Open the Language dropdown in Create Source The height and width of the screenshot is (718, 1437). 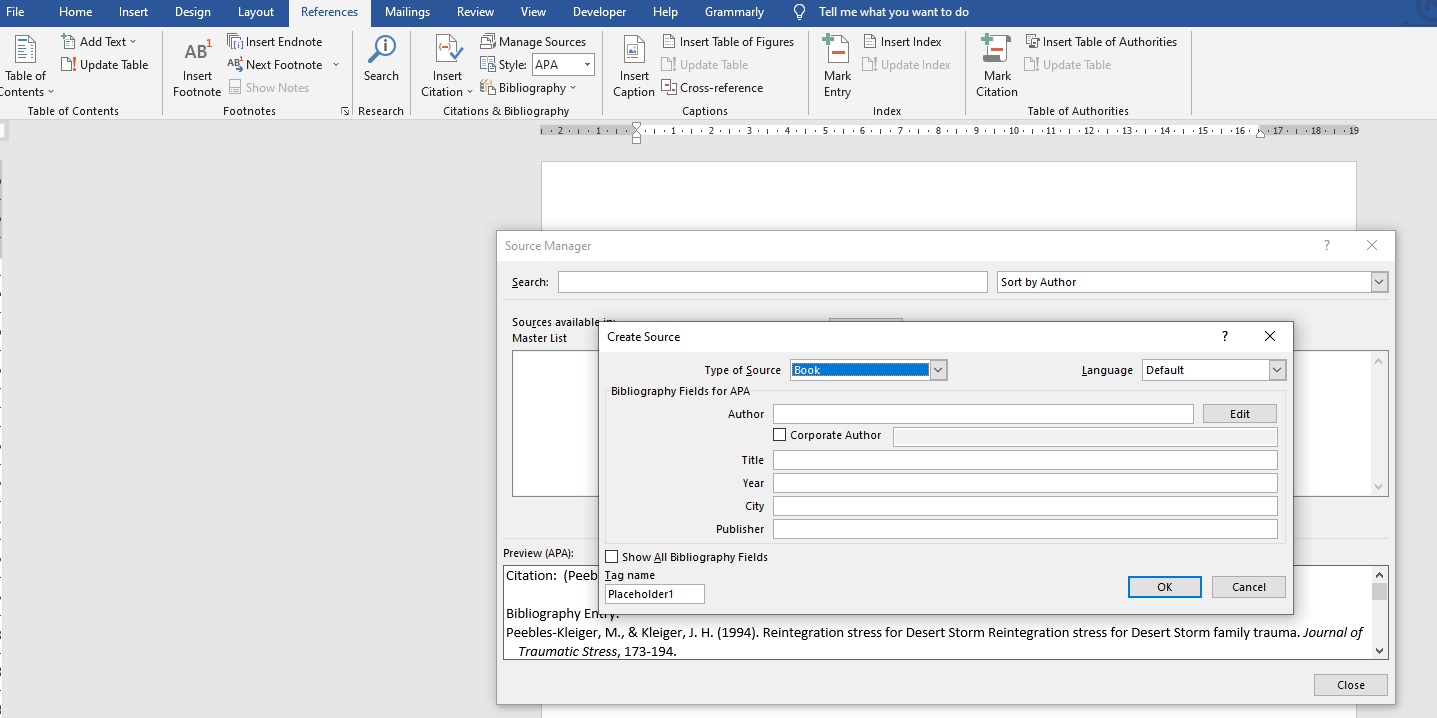tap(1277, 369)
